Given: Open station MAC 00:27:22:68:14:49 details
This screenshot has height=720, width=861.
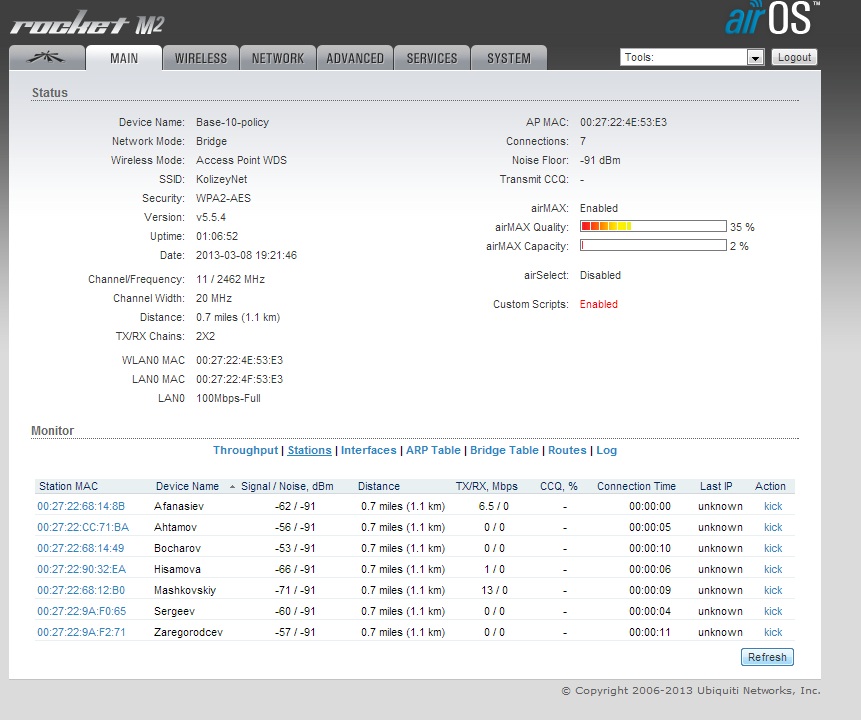Looking at the screenshot, I should [x=81, y=548].
